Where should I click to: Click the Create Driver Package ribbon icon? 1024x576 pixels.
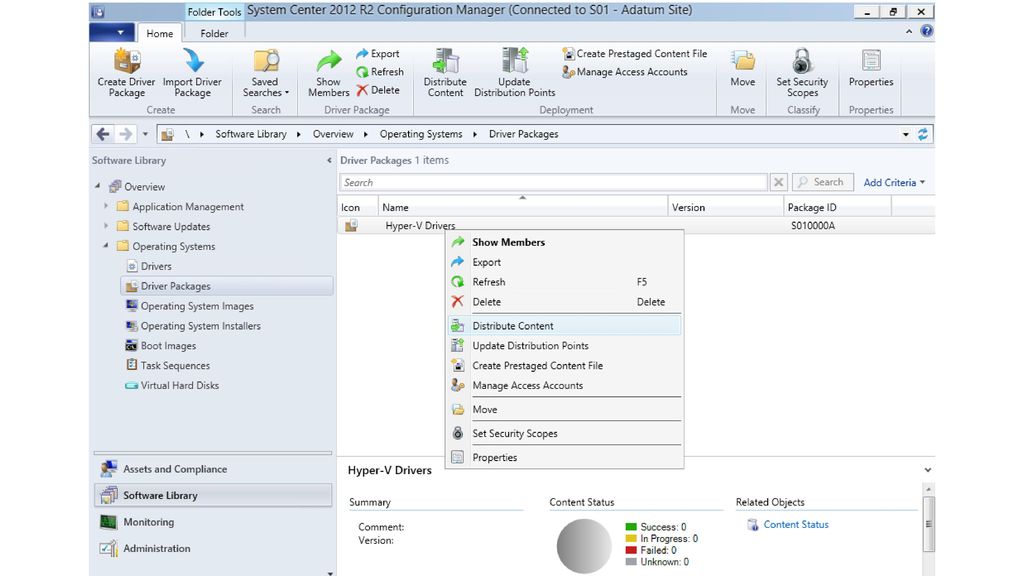coord(127,72)
